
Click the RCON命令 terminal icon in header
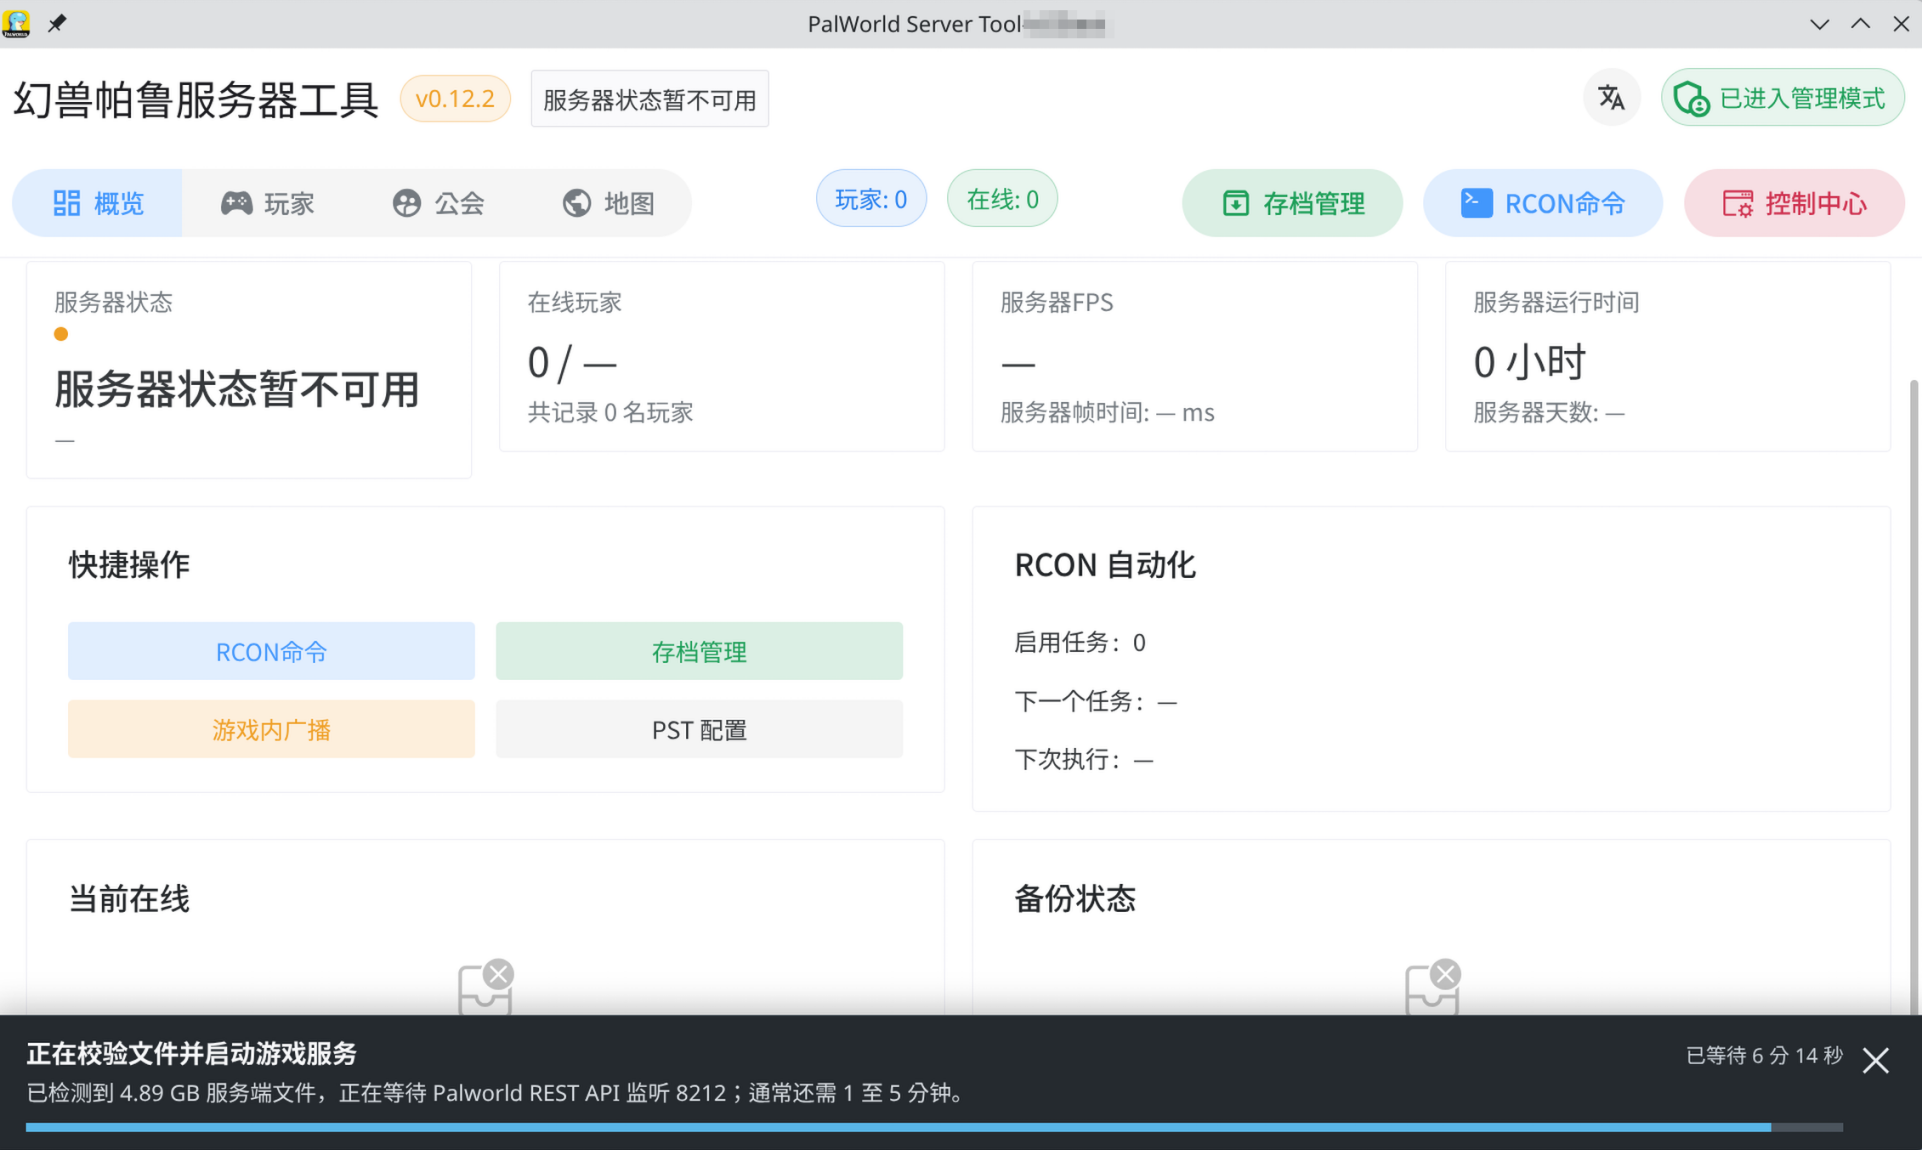pos(1477,203)
